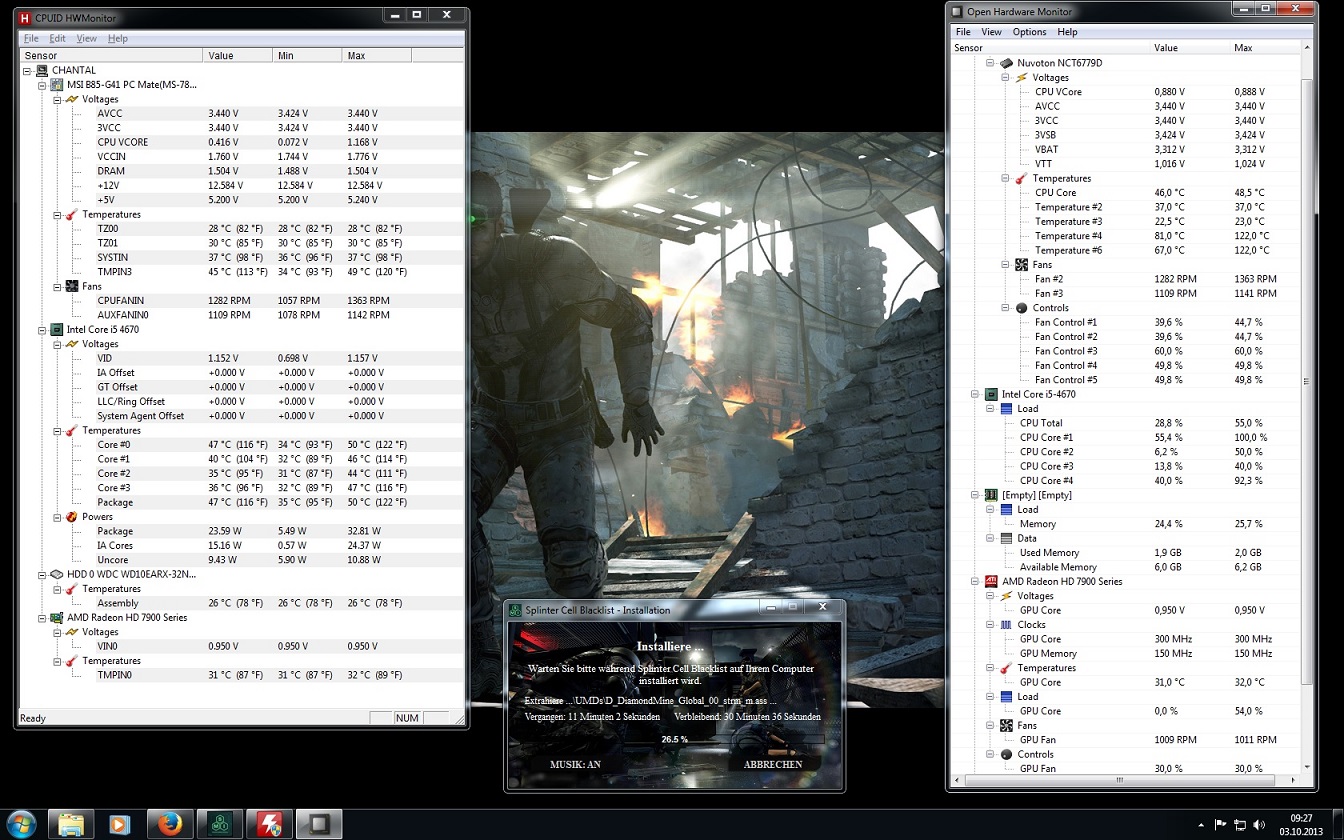Open Firefox from the taskbar

tap(170, 824)
